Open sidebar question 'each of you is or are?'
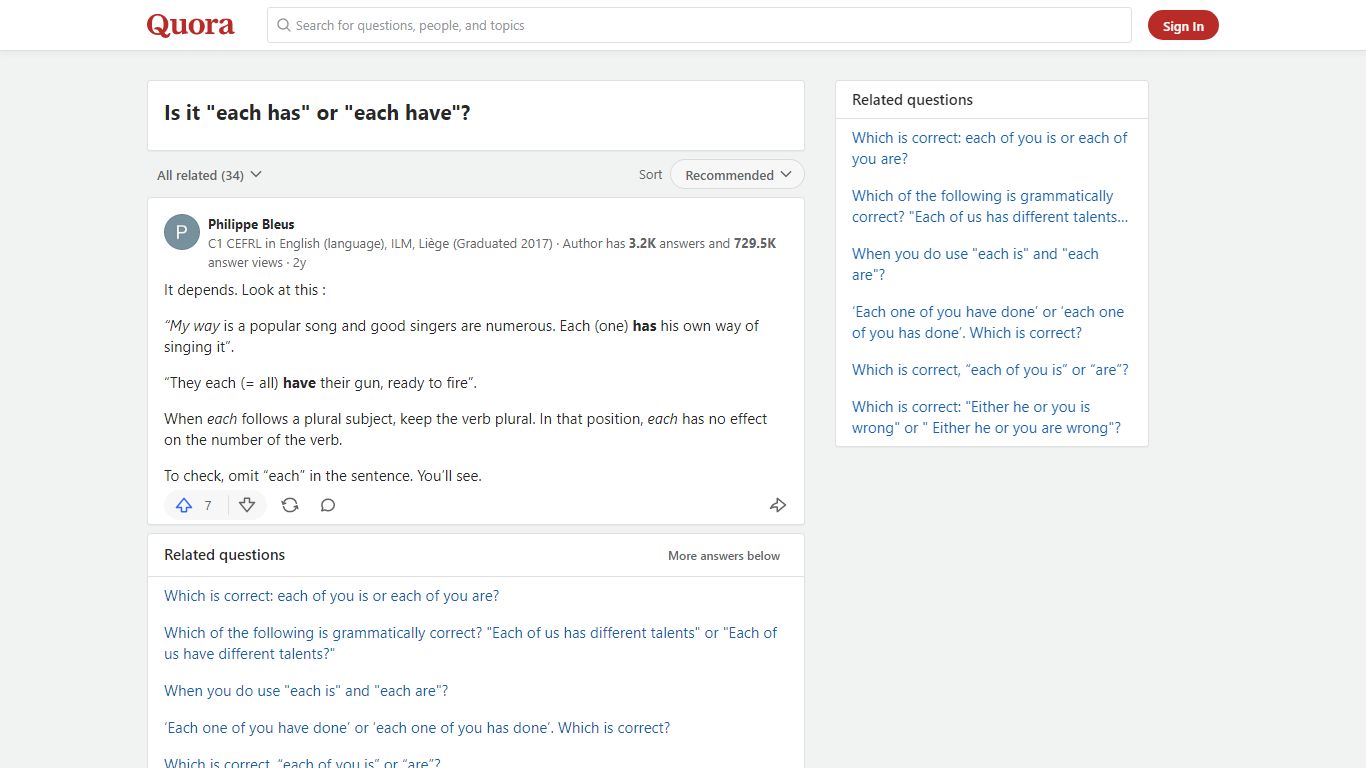 990,370
